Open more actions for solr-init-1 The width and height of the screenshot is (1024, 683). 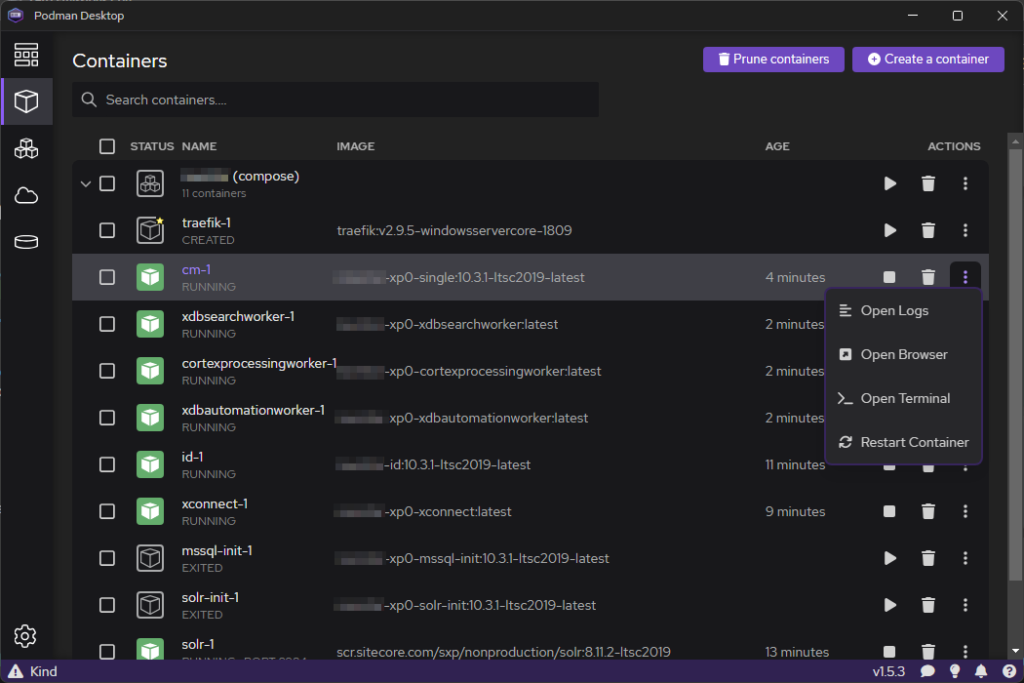(x=965, y=605)
